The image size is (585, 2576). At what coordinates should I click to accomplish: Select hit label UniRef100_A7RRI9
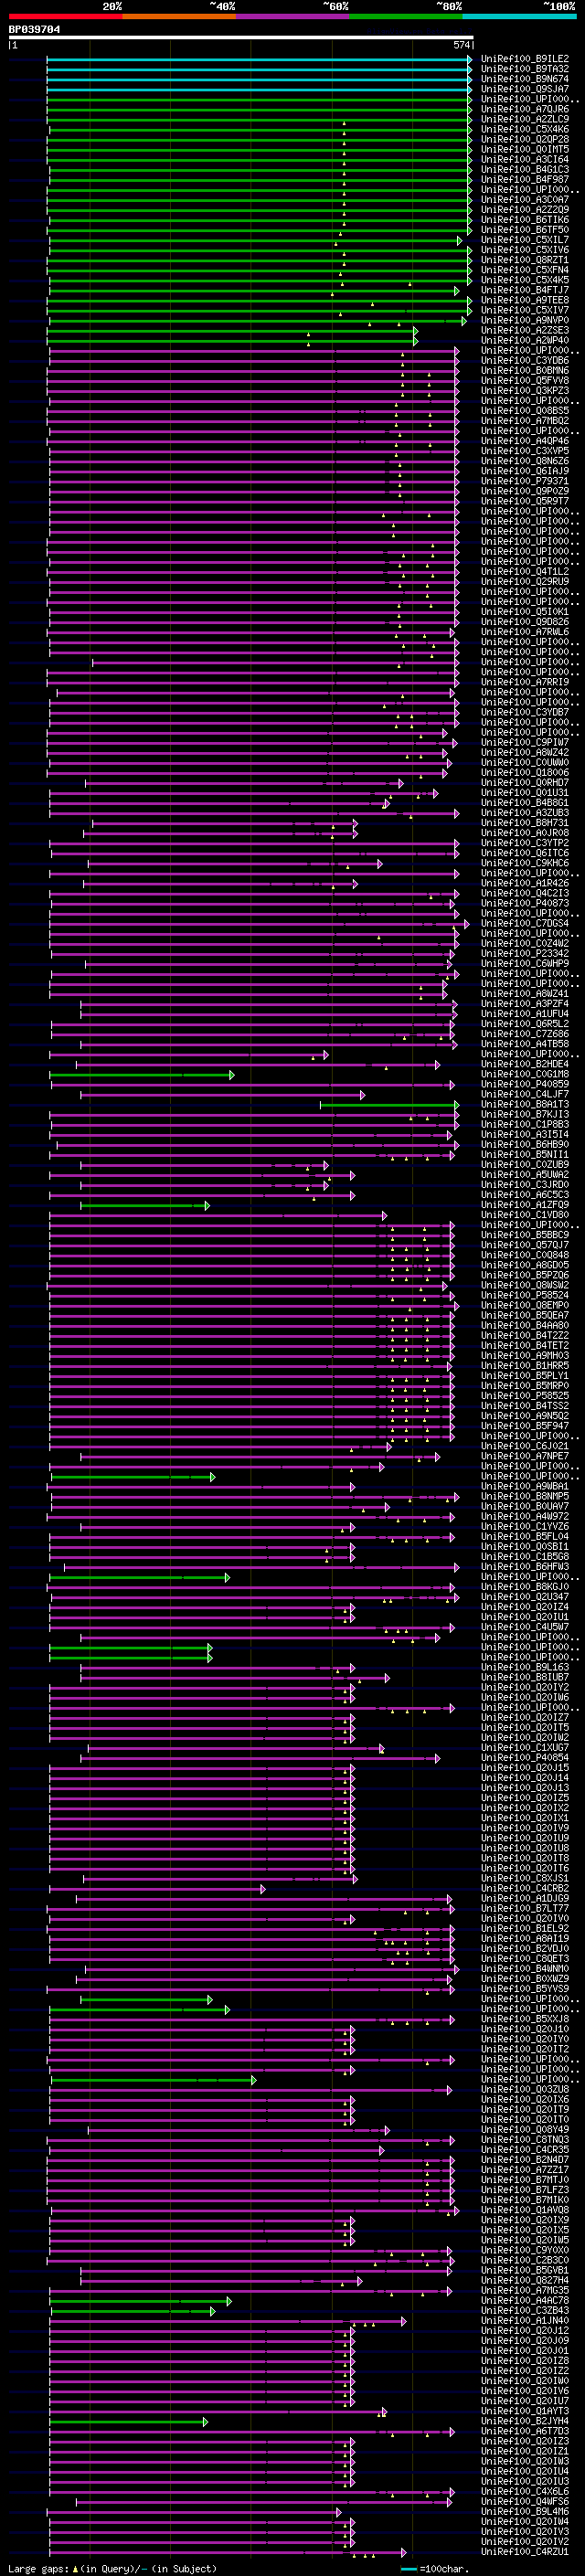coord(525,682)
